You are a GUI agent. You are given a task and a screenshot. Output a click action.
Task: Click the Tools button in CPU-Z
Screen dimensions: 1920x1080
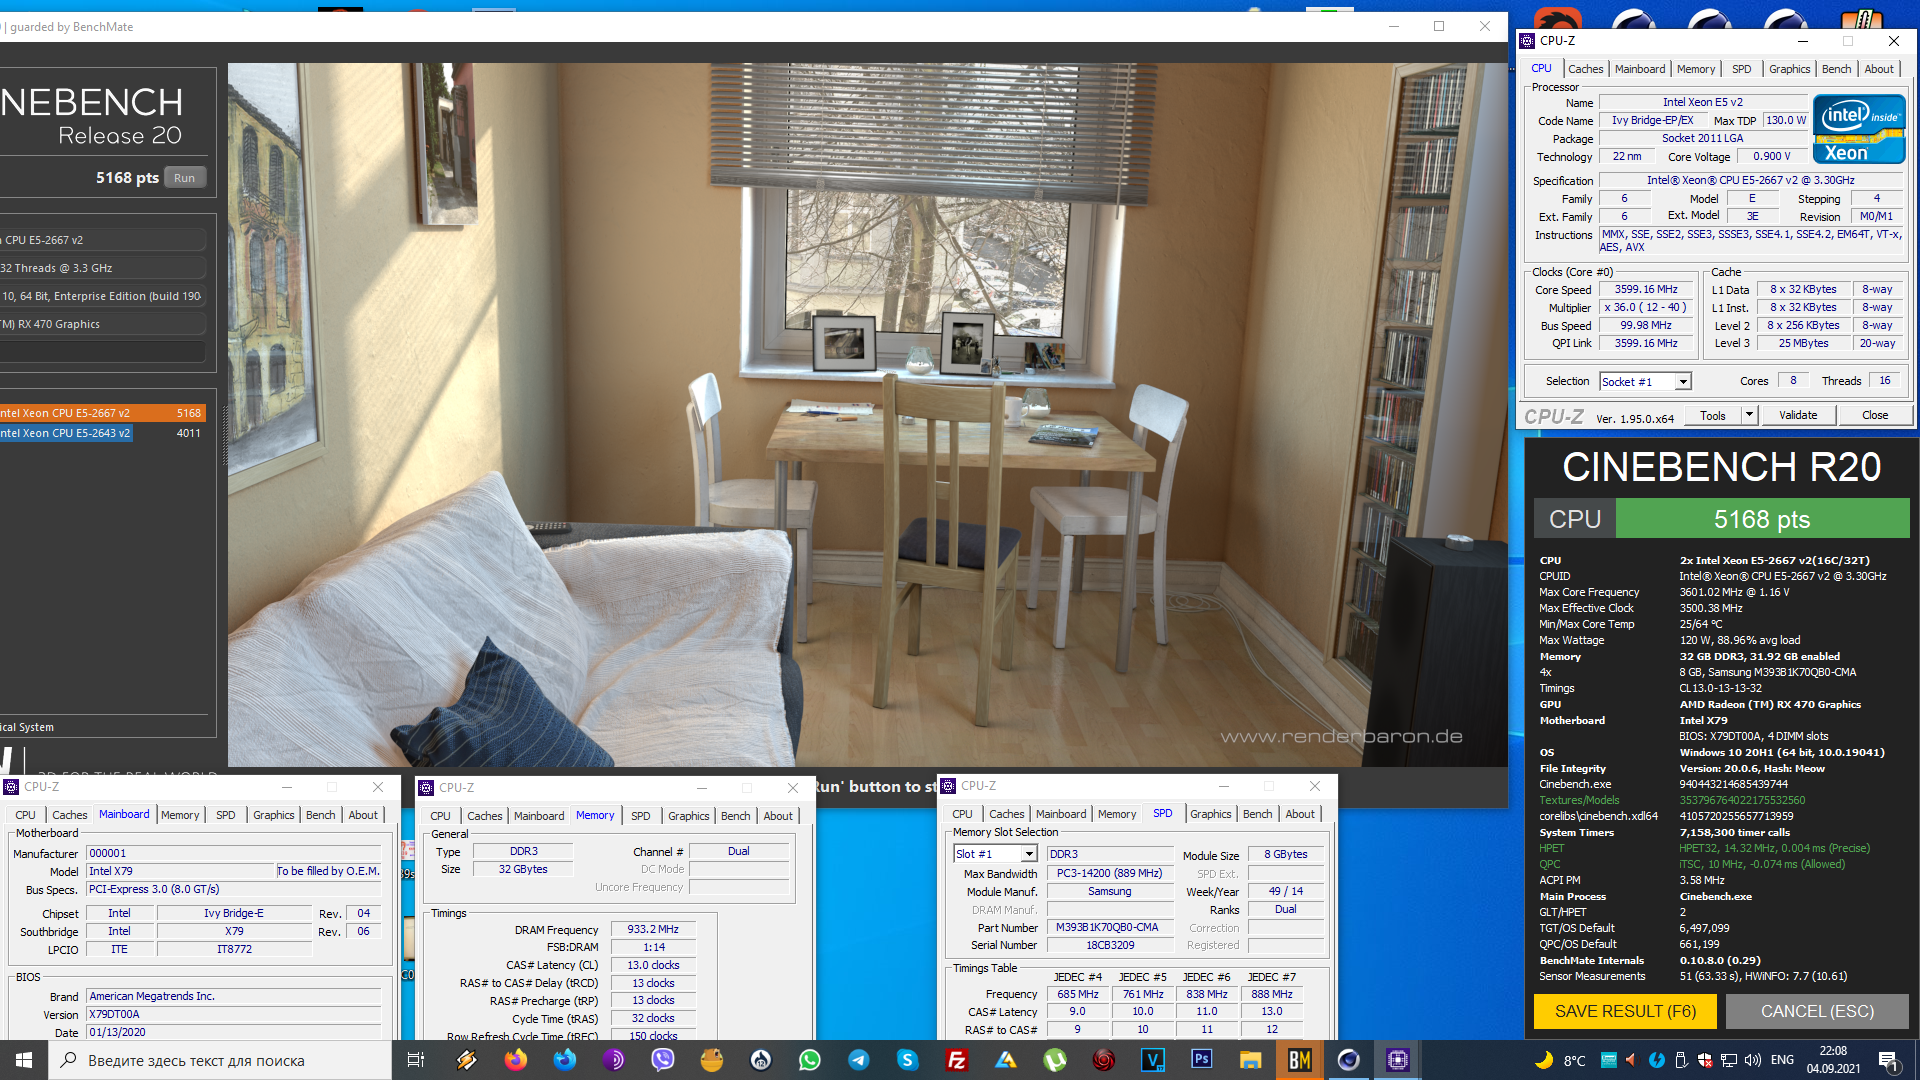point(1713,415)
